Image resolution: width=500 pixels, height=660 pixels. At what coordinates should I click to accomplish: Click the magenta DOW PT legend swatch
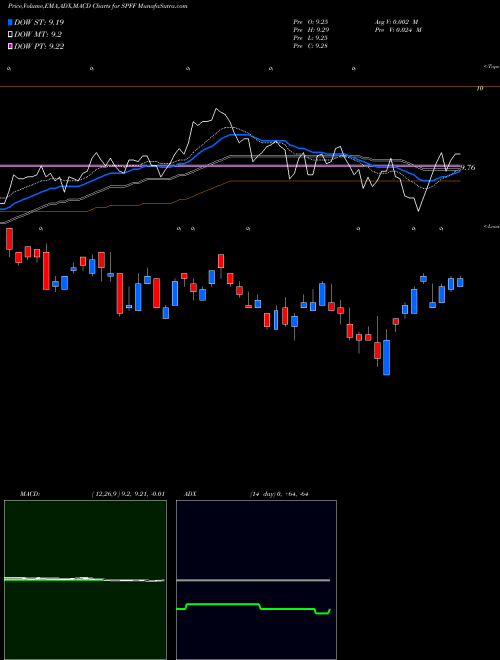coord(10,46)
